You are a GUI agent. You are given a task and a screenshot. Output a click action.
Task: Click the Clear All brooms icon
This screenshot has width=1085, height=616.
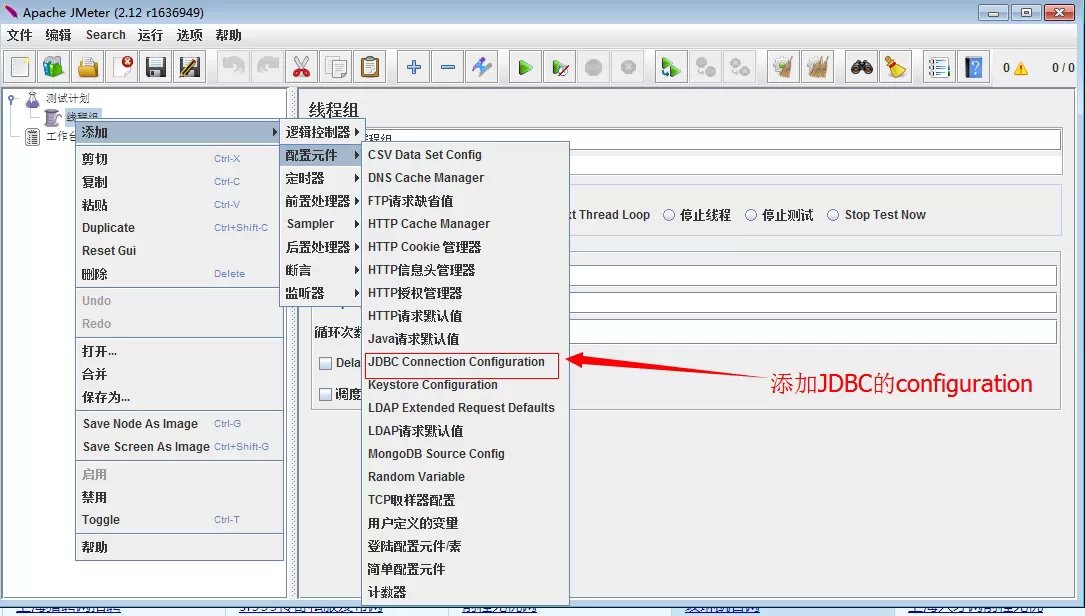pyautogui.click(x=818, y=67)
